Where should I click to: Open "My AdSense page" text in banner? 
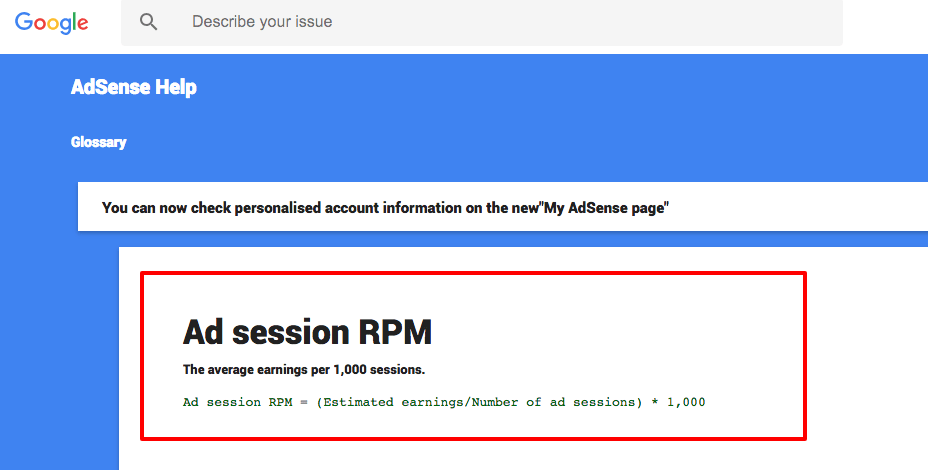coord(606,208)
